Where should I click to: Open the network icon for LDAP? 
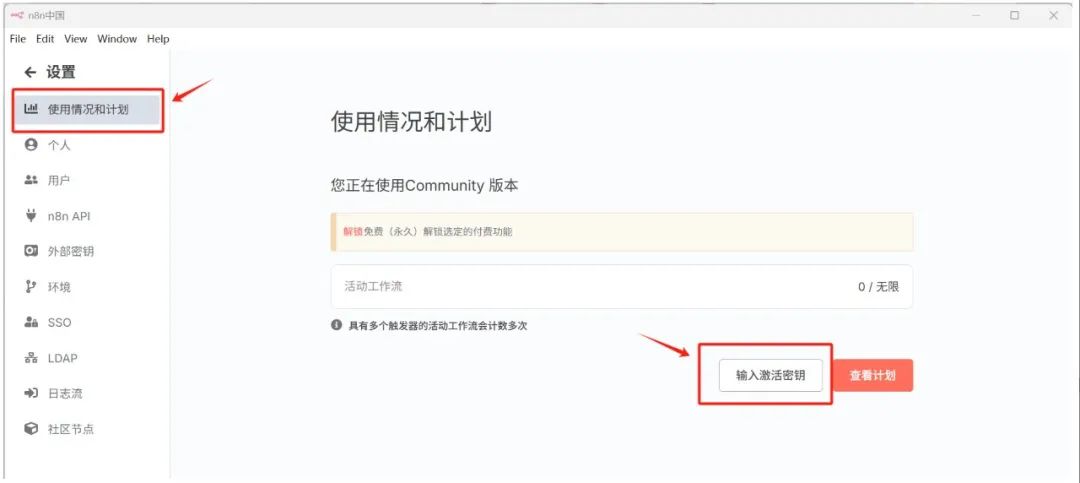[x=31, y=358]
